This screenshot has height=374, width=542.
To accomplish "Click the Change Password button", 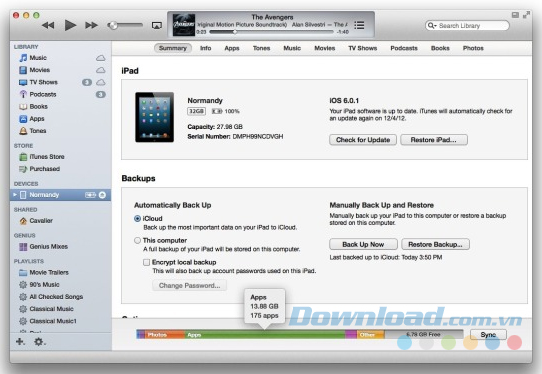I will [x=189, y=285].
